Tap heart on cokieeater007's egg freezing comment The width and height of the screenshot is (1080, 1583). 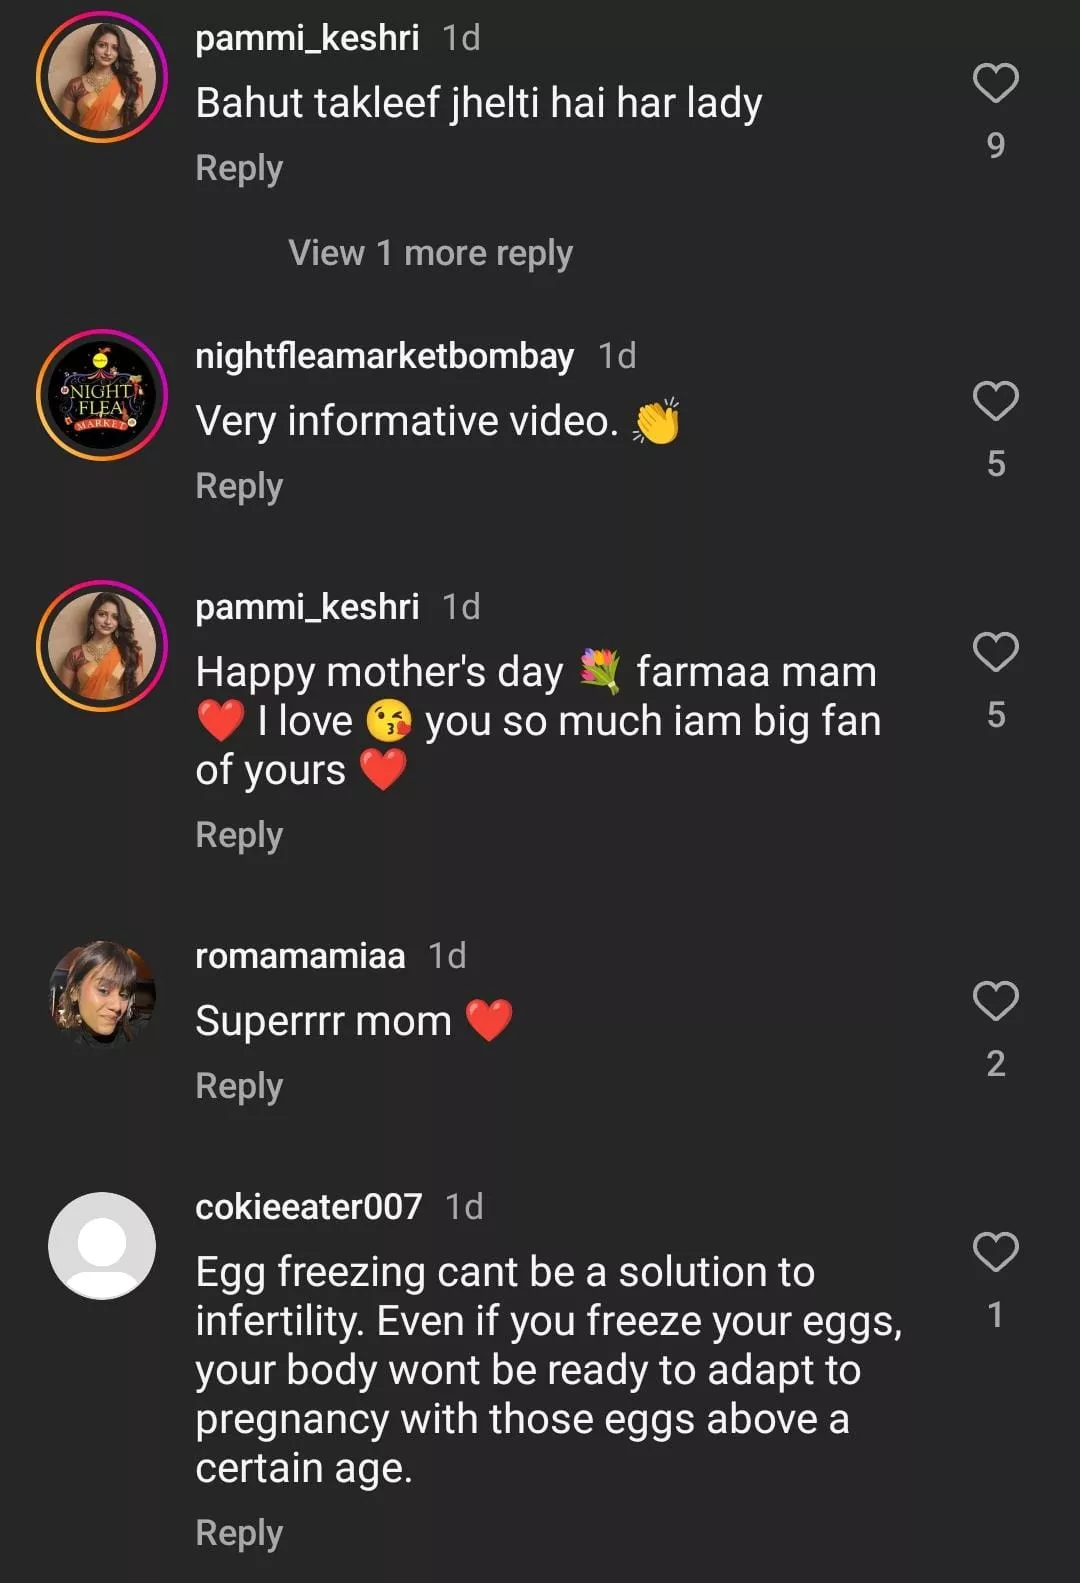(x=995, y=1253)
